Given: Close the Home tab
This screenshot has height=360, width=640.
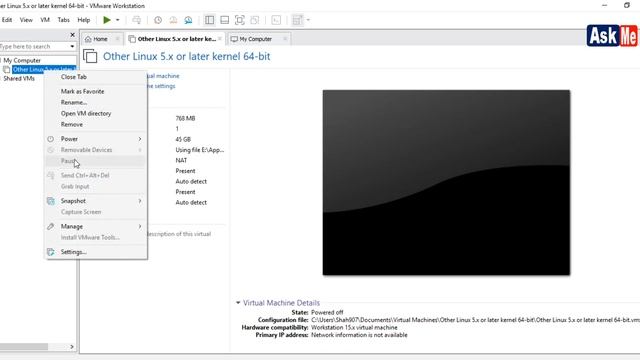Looking at the screenshot, I should 117,39.
